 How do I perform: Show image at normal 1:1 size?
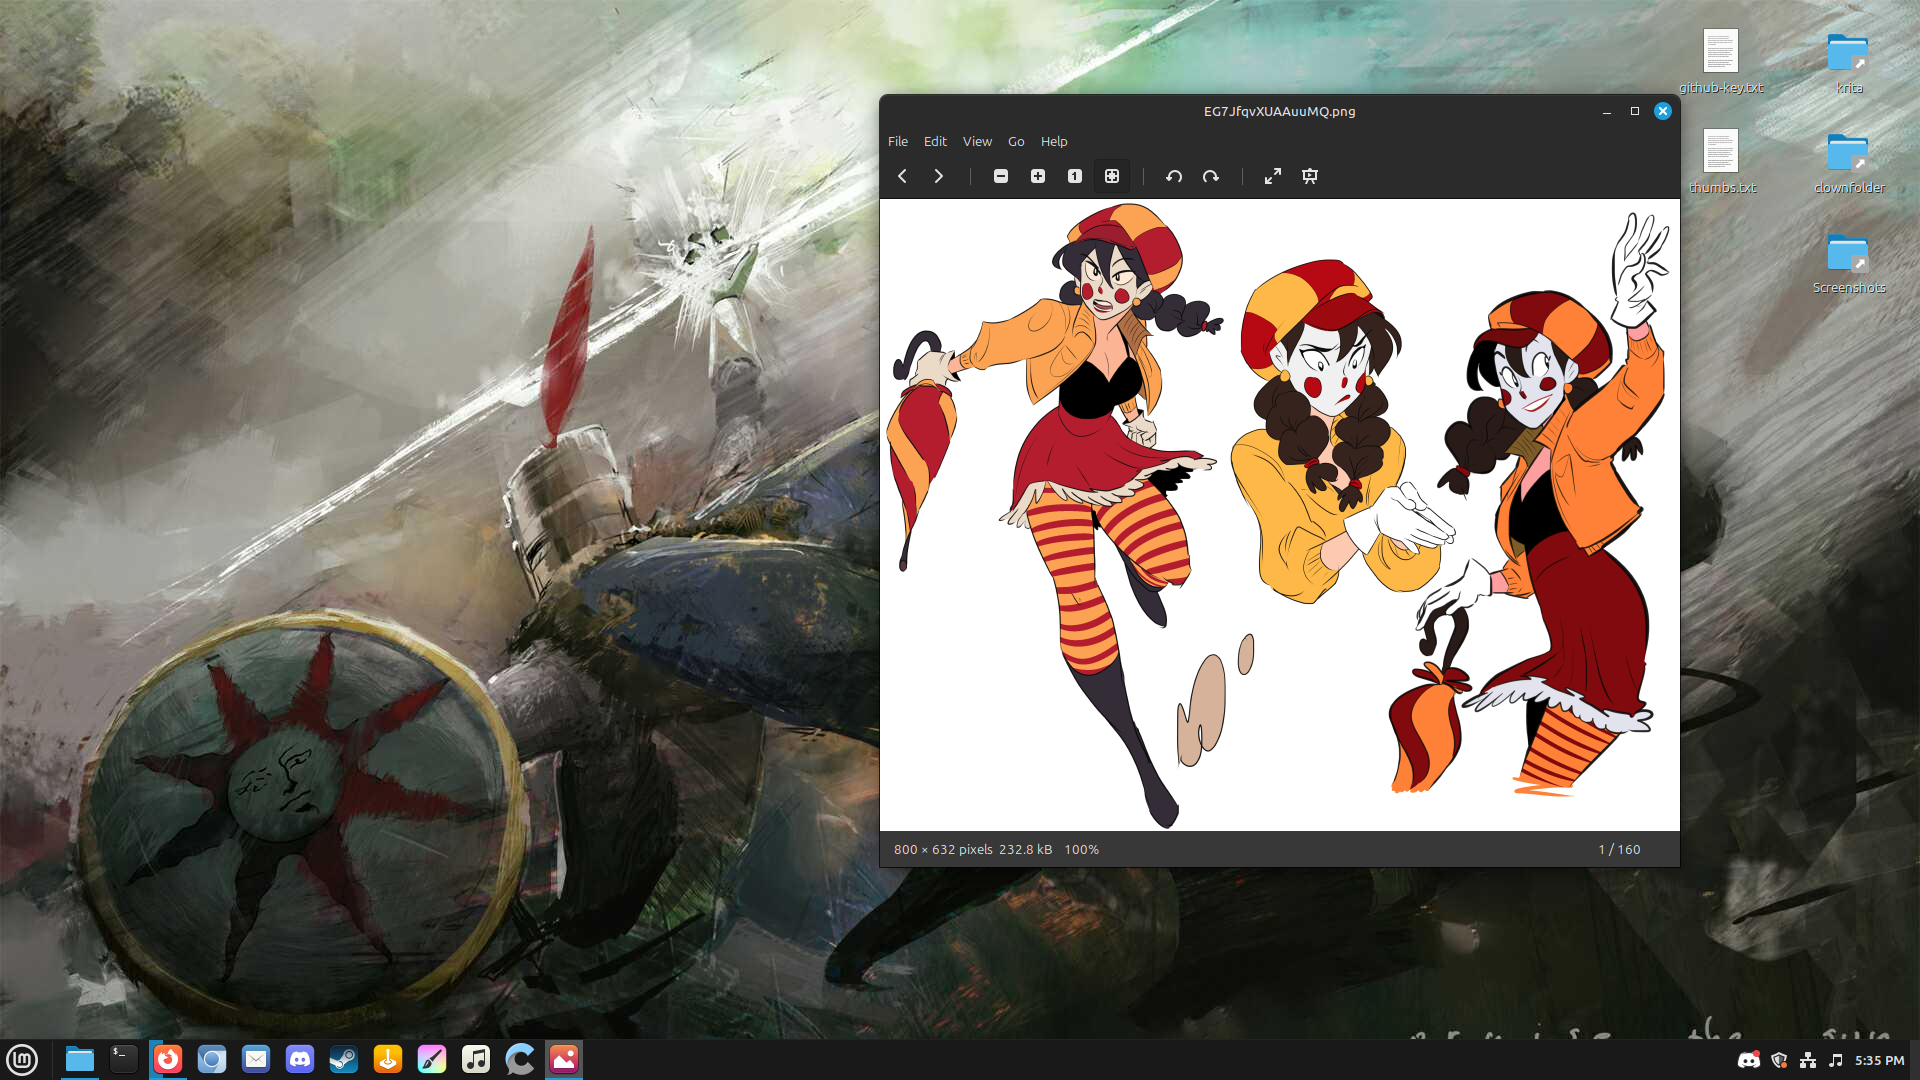click(x=1075, y=176)
